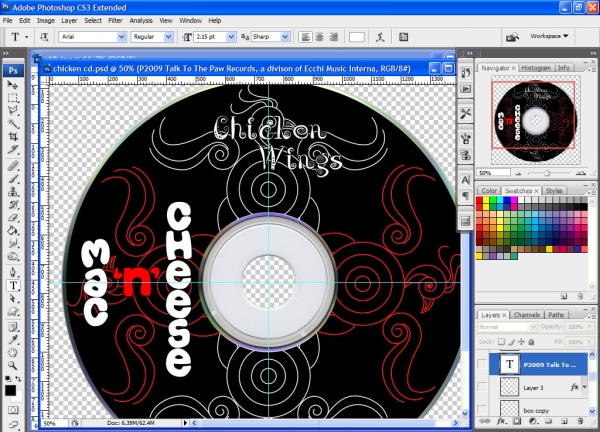Open the Analysis menu

click(141, 21)
